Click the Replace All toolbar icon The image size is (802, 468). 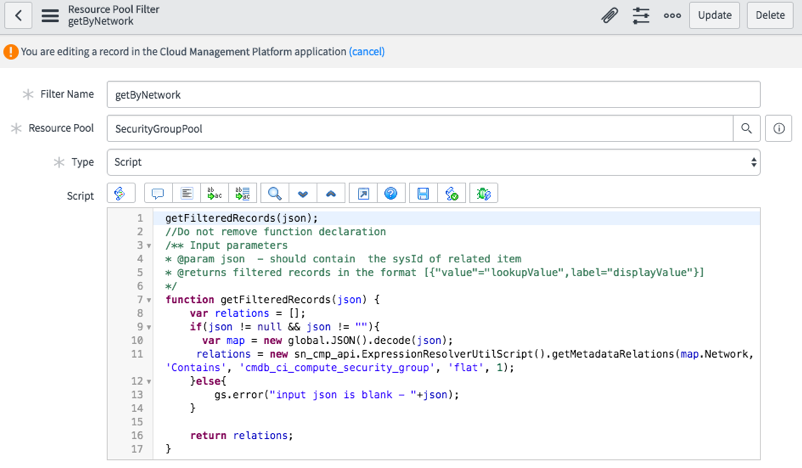coord(242,193)
